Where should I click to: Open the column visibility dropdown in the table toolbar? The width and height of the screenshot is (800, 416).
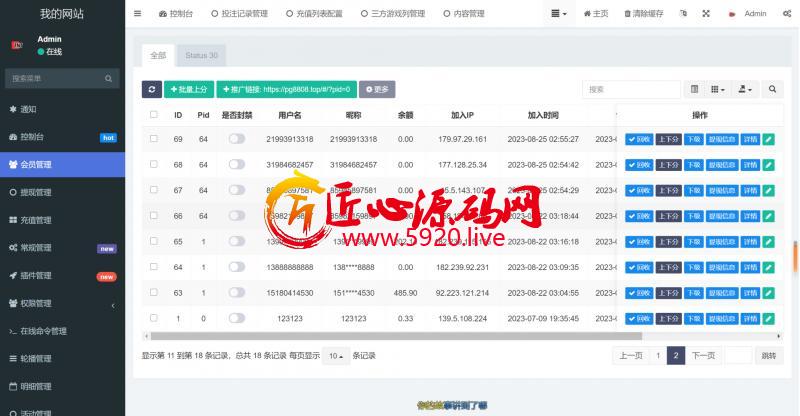pyautogui.click(x=718, y=89)
